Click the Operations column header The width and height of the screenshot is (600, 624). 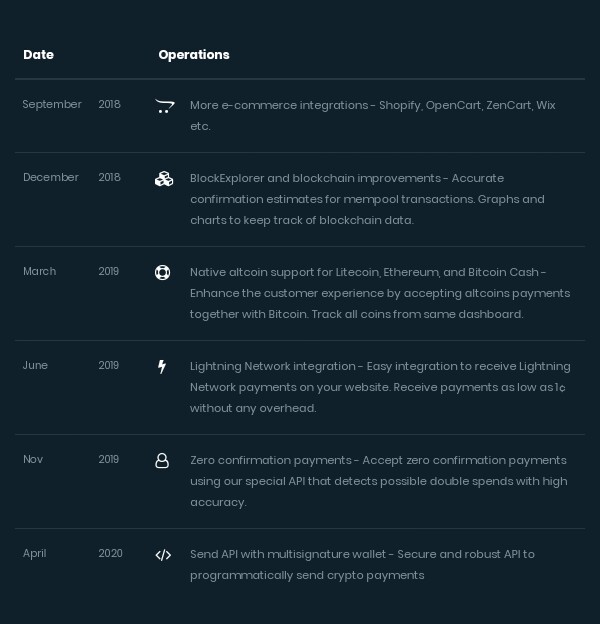[194, 55]
